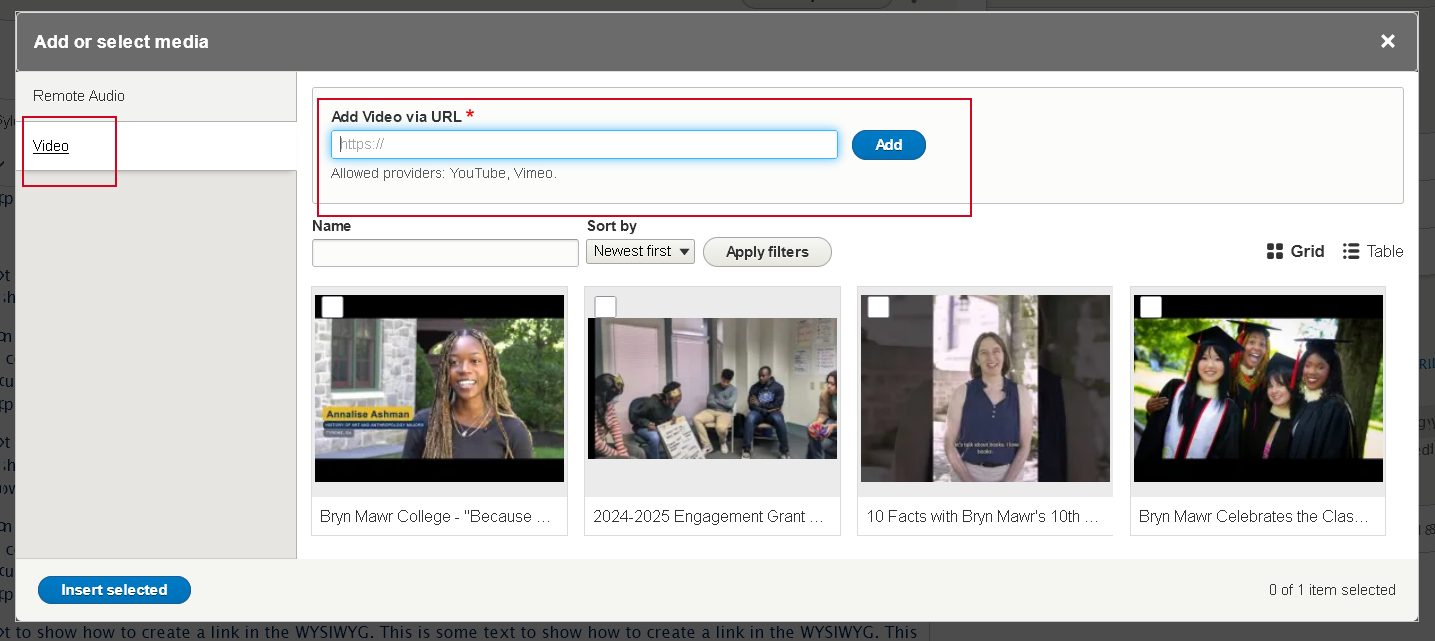The image size is (1435, 641).
Task: Check the 10 Facts with Bryn Mawr's 10th checkbox
Action: click(879, 307)
